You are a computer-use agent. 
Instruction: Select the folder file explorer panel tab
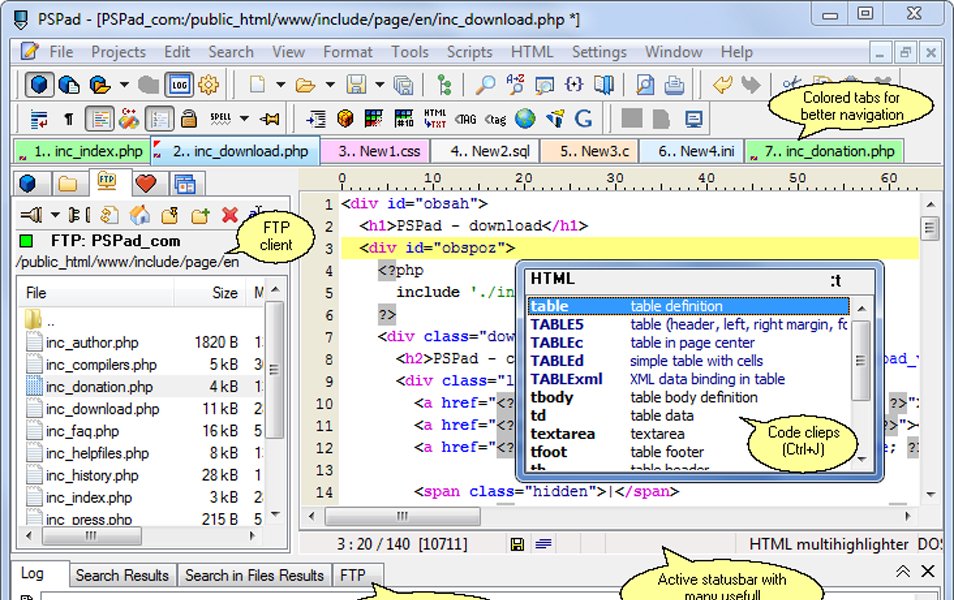(68, 183)
